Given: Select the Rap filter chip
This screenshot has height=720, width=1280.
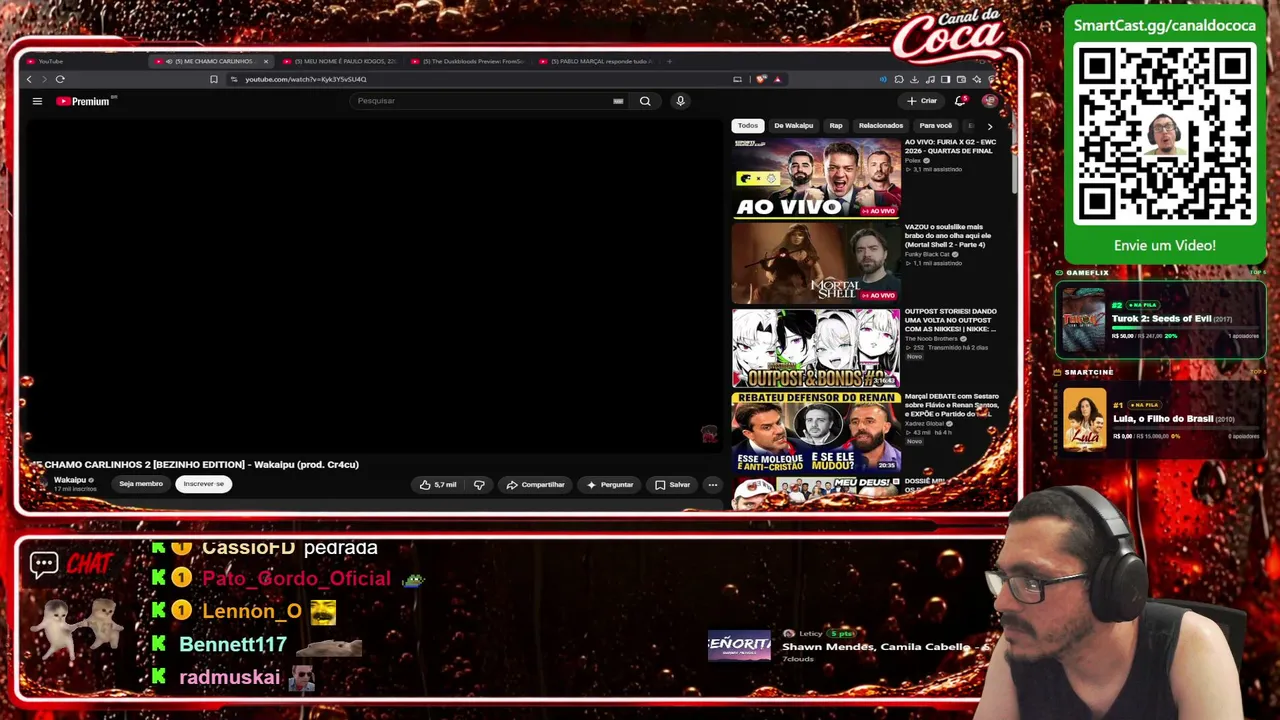Looking at the screenshot, I should pos(836,126).
